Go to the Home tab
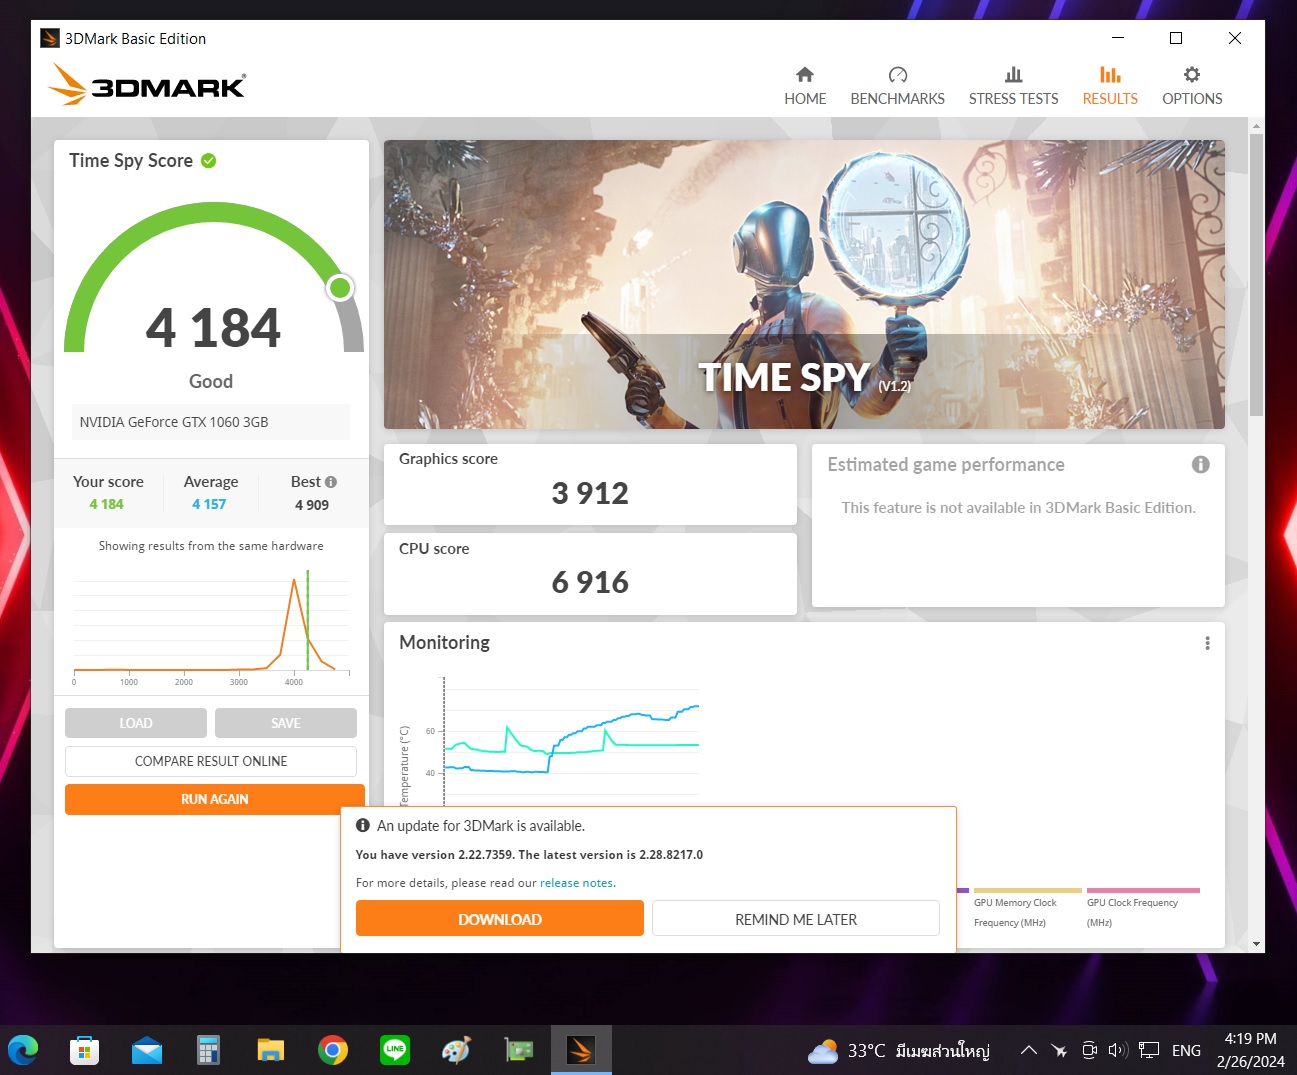 (x=805, y=86)
